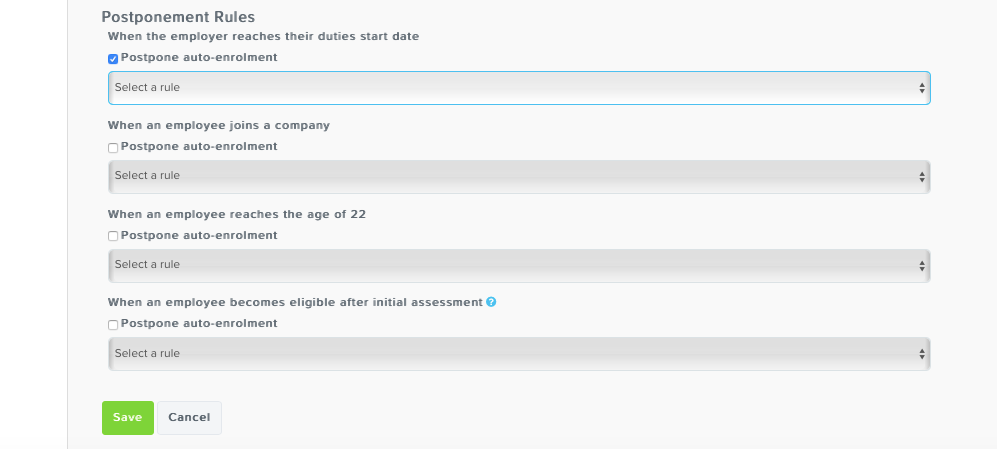Click arrow icon on age of 22 rule selector
This screenshot has height=449, width=997.
[921, 266]
